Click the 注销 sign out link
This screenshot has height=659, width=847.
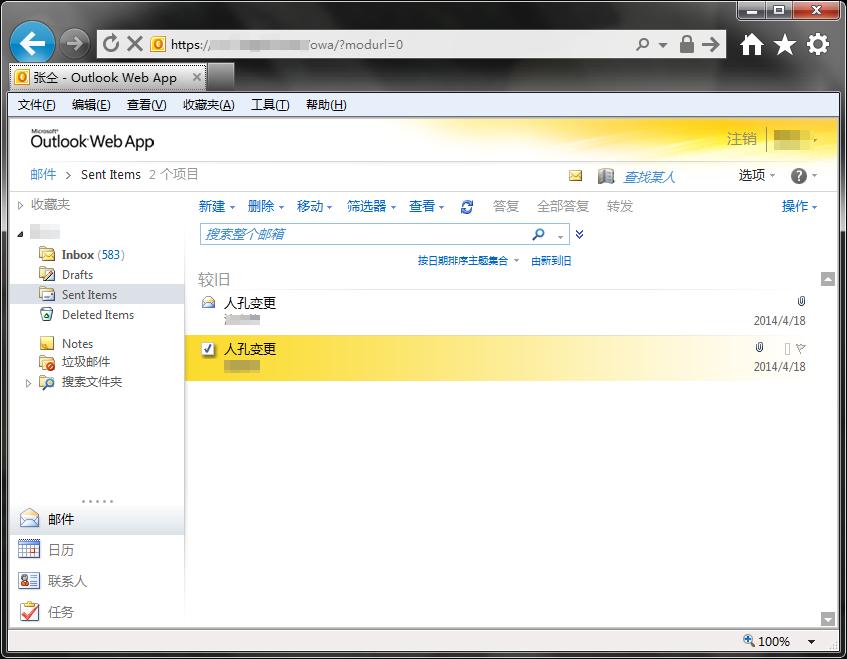coord(741,139)
